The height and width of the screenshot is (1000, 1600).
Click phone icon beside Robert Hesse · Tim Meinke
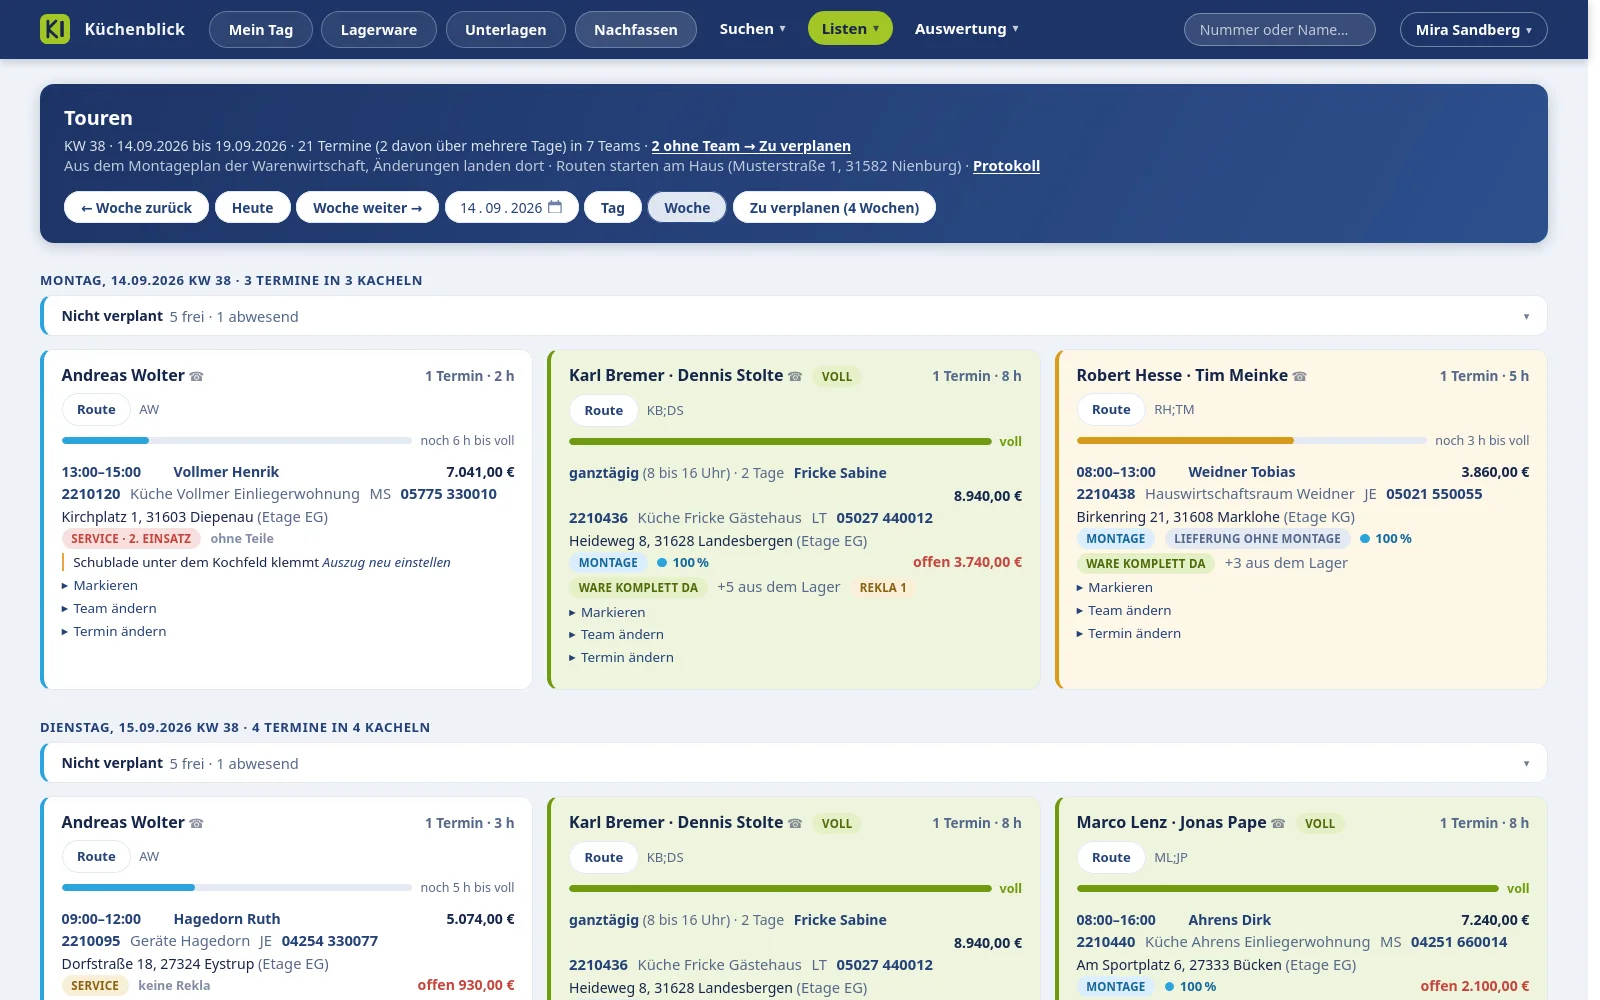coord(1300,377)
